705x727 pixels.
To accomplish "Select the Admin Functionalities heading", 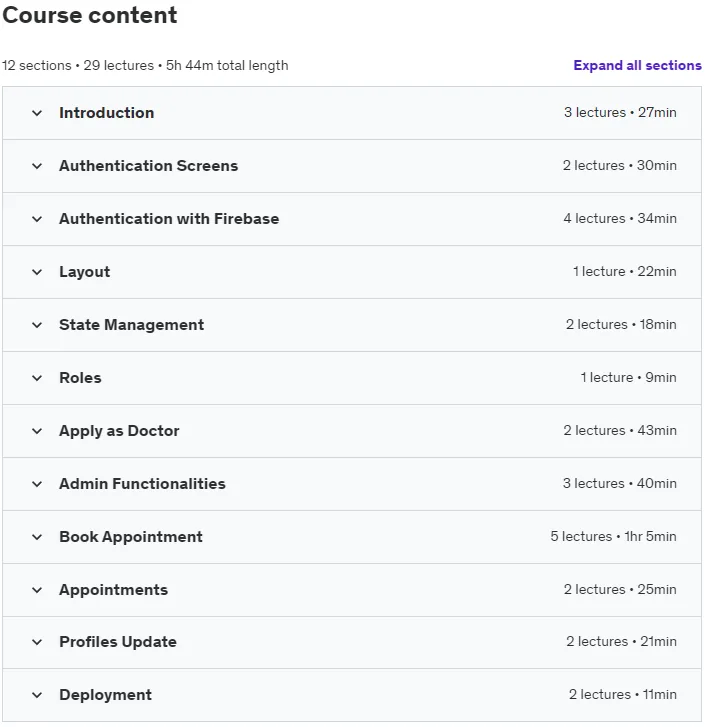I will coord(142,484).
